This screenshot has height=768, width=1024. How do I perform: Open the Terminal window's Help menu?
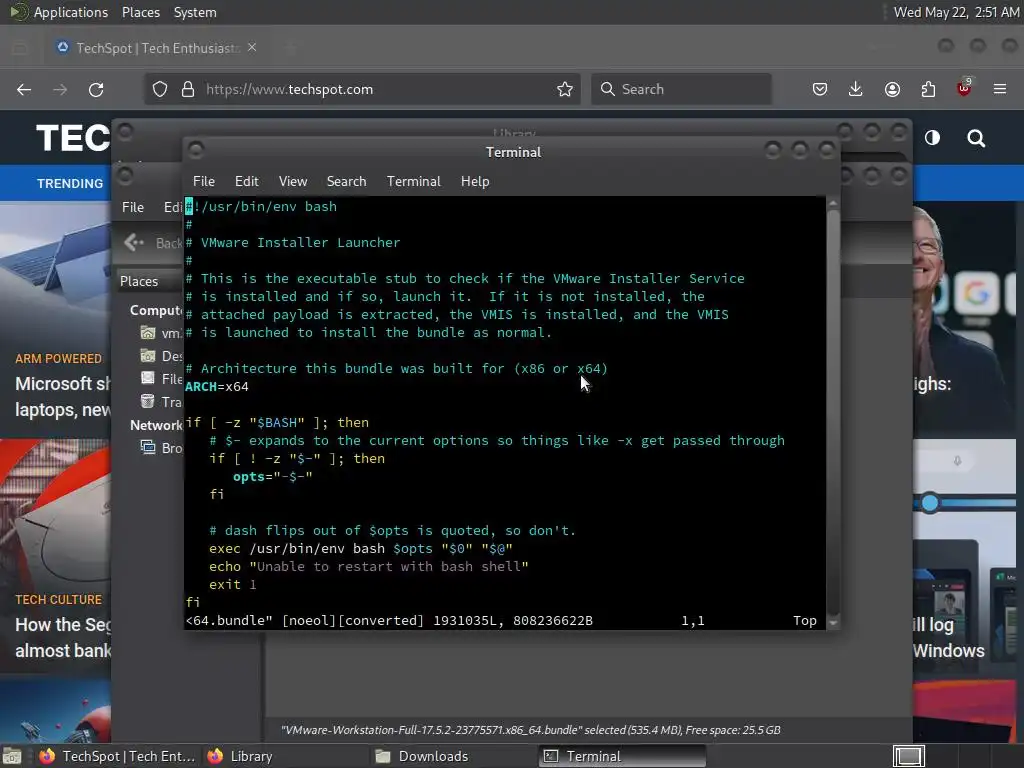point(475,182)
